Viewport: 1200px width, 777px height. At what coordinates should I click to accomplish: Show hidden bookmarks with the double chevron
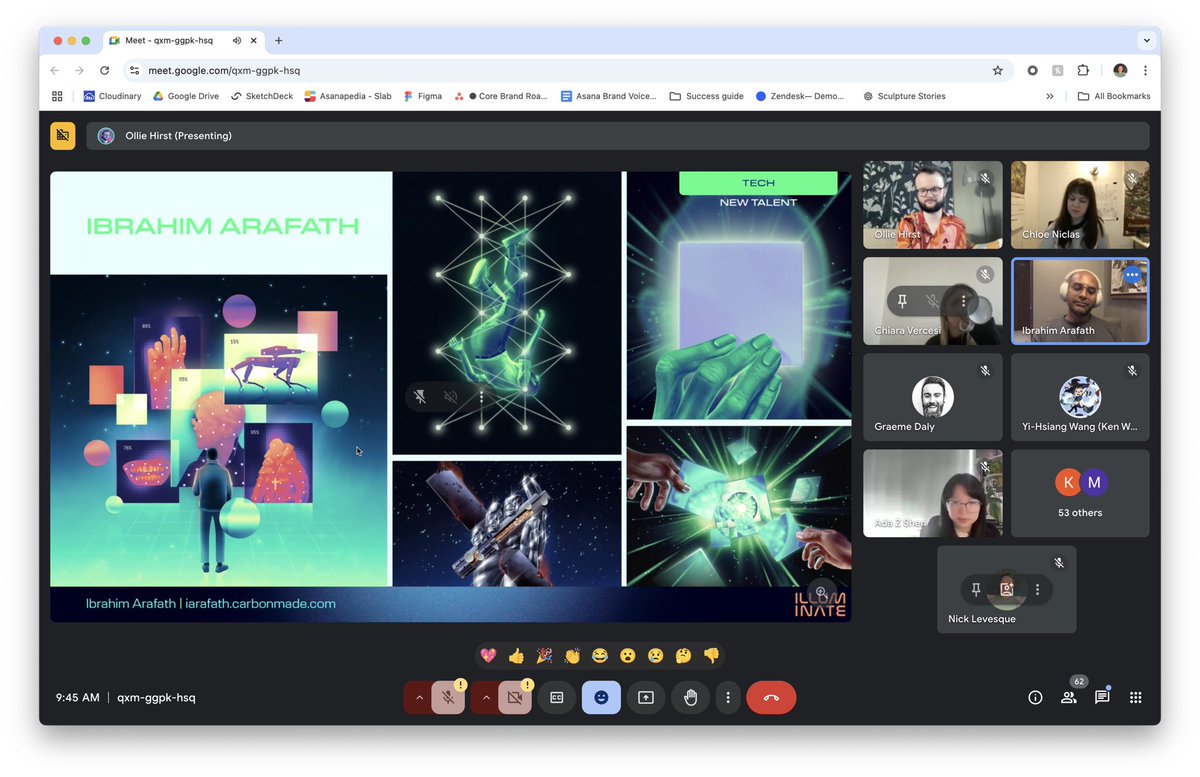tap(1049, 96)
